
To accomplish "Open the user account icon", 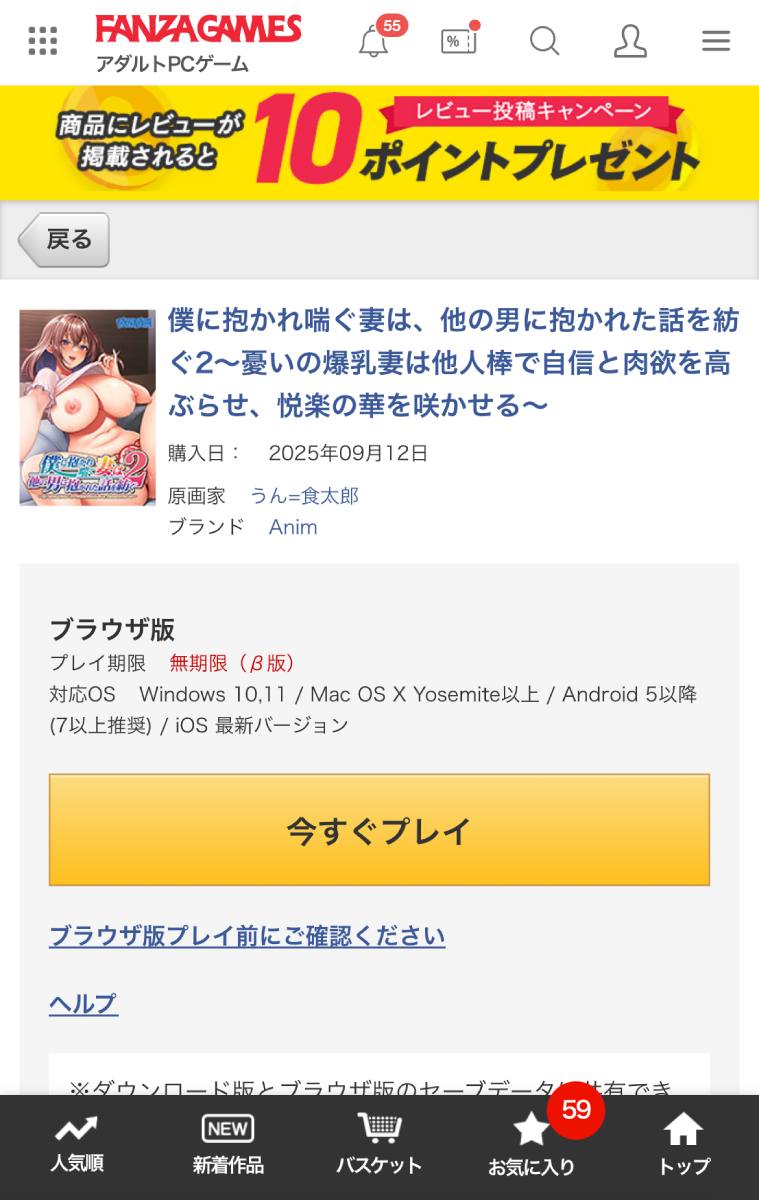I will tap(630, 41).
